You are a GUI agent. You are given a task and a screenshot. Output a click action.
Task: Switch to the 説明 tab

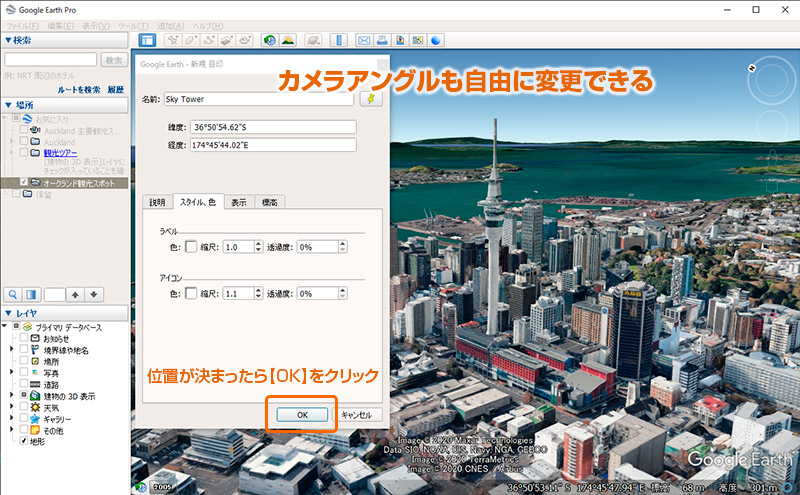click(x=157, y=202)
